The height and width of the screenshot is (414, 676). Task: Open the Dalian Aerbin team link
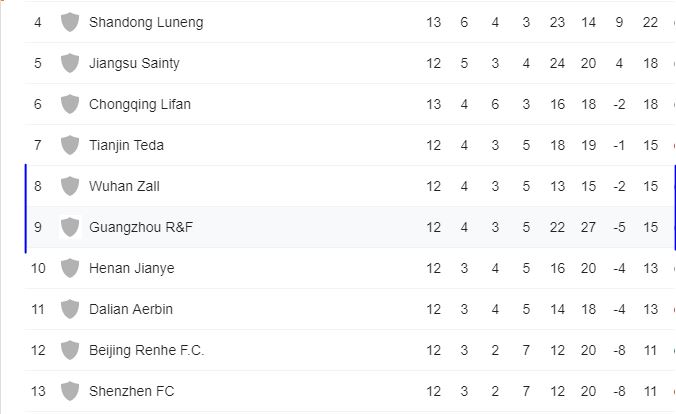[131, 309]
